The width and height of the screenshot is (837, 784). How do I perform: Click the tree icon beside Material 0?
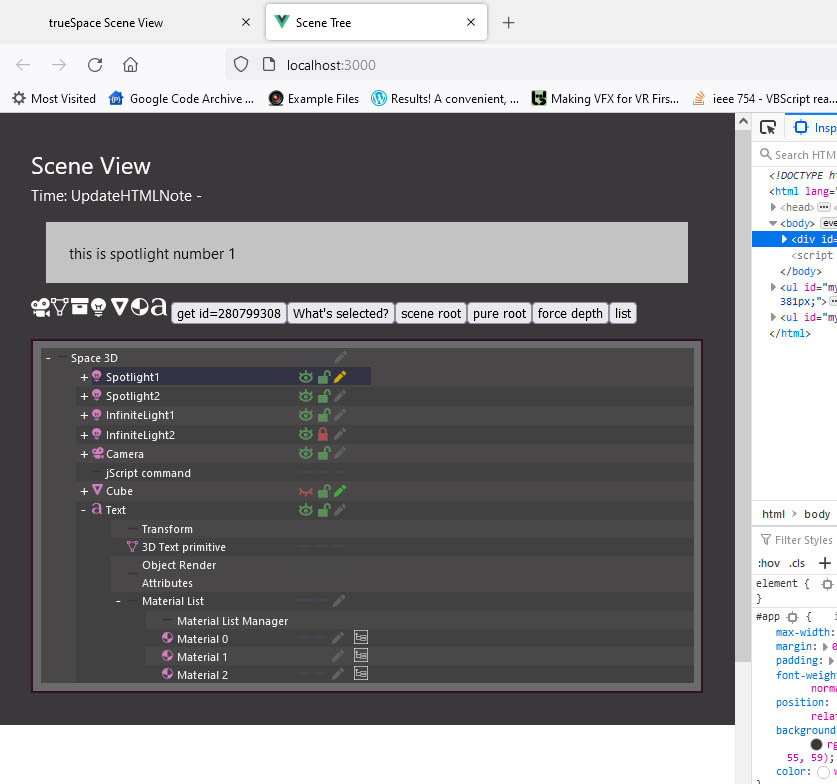[x=361, y=638]
